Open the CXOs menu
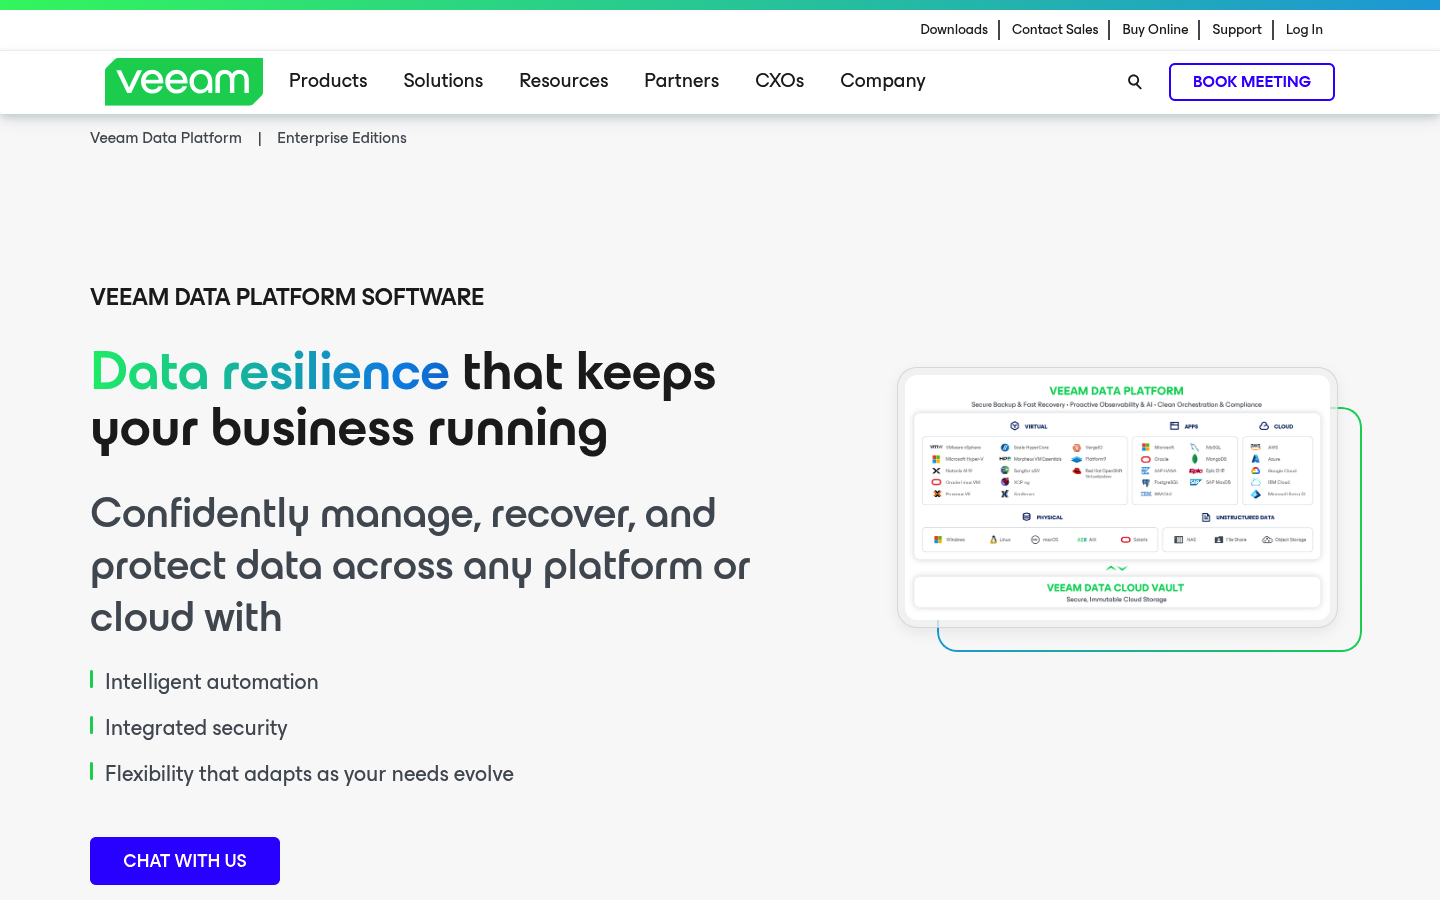The width and height of the screenshot is (1440, 900). [x=779, y=81]
